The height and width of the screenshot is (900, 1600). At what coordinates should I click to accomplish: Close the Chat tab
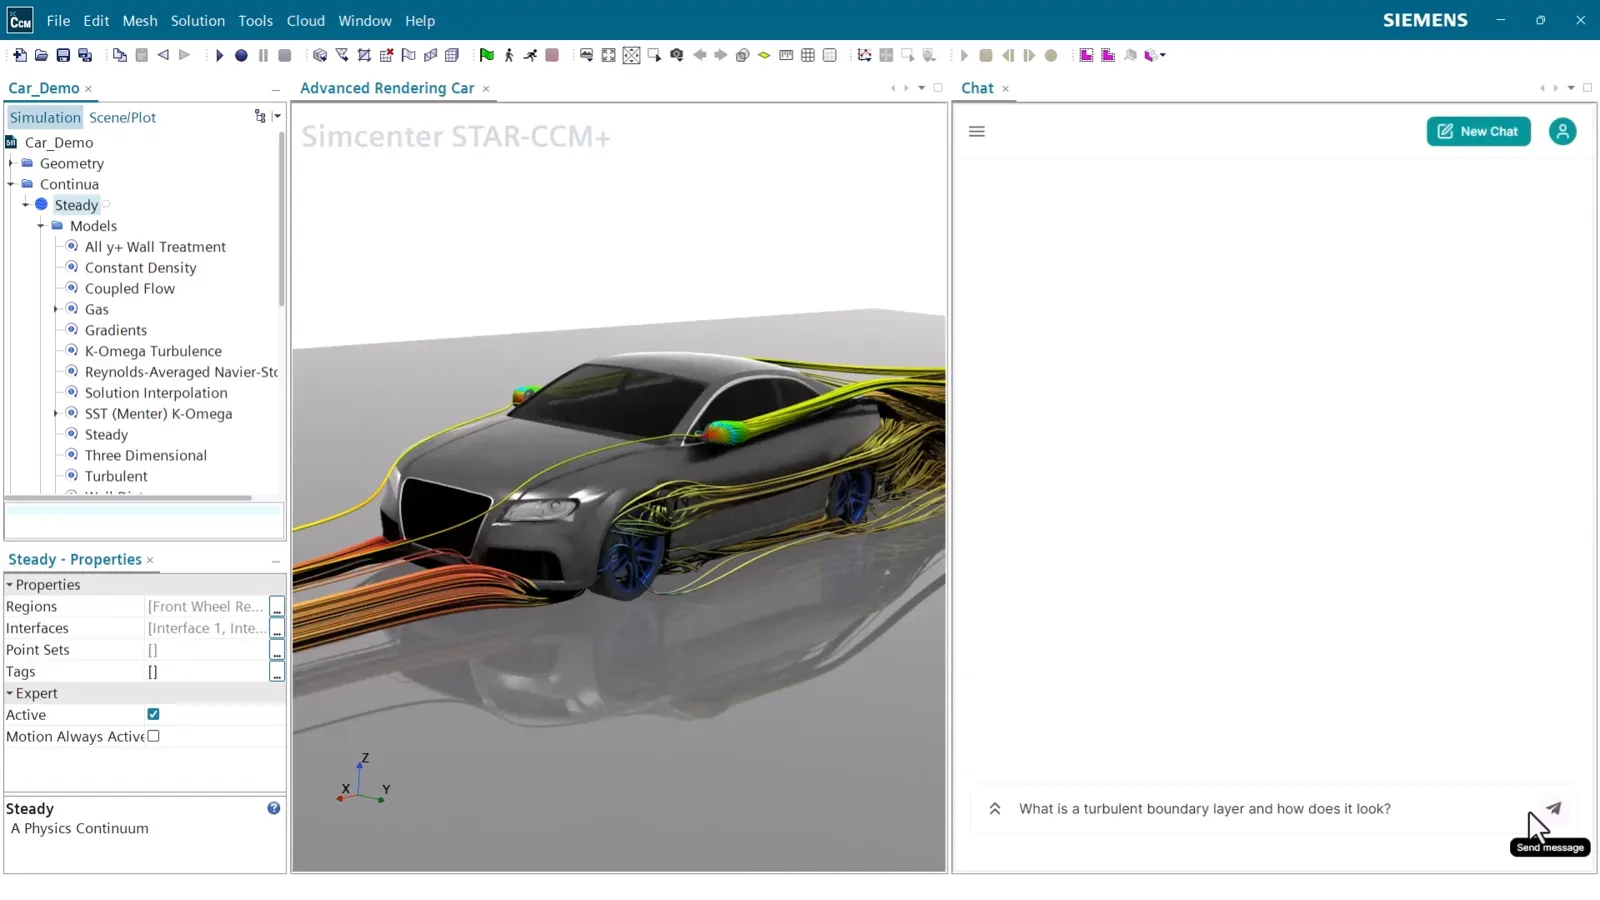(1005, 89)
